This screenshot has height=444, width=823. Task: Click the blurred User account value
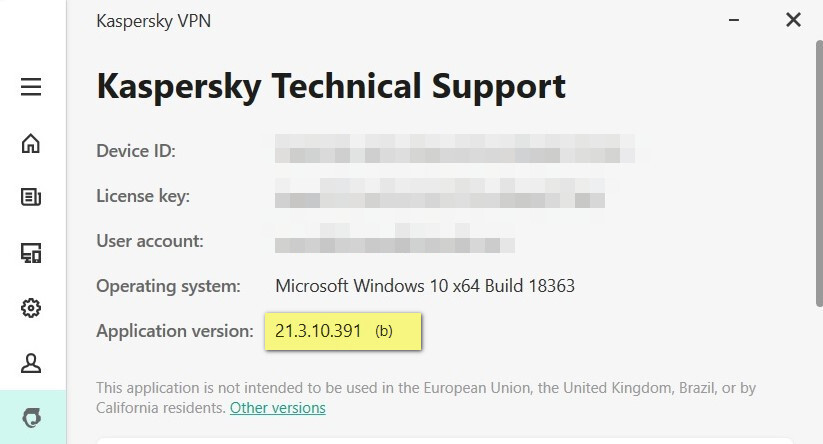coord(395,242)
